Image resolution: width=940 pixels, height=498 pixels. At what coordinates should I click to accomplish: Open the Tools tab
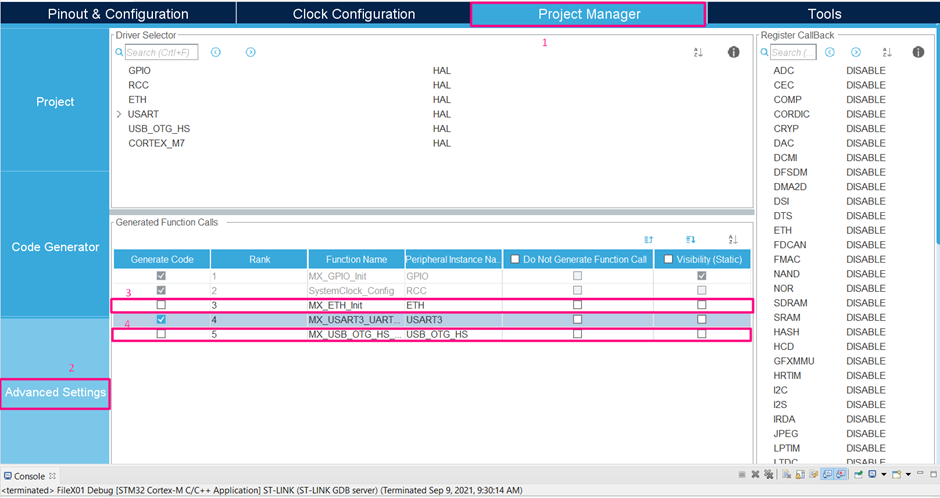[x=824, y=14]
